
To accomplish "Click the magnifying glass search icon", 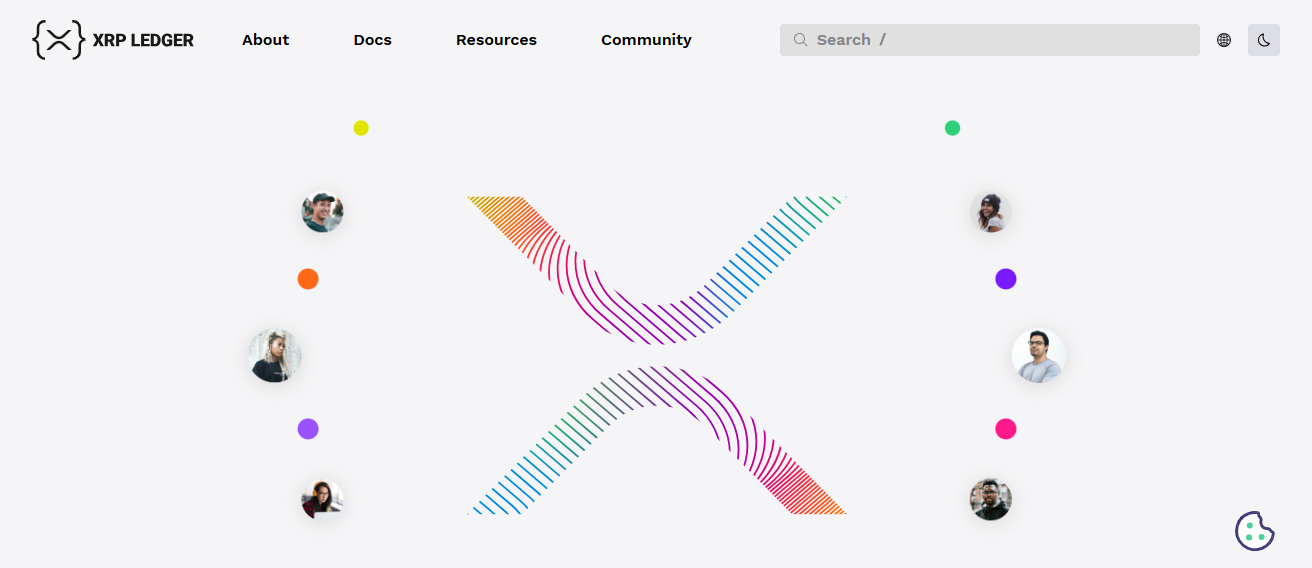I will click(800, 40).
